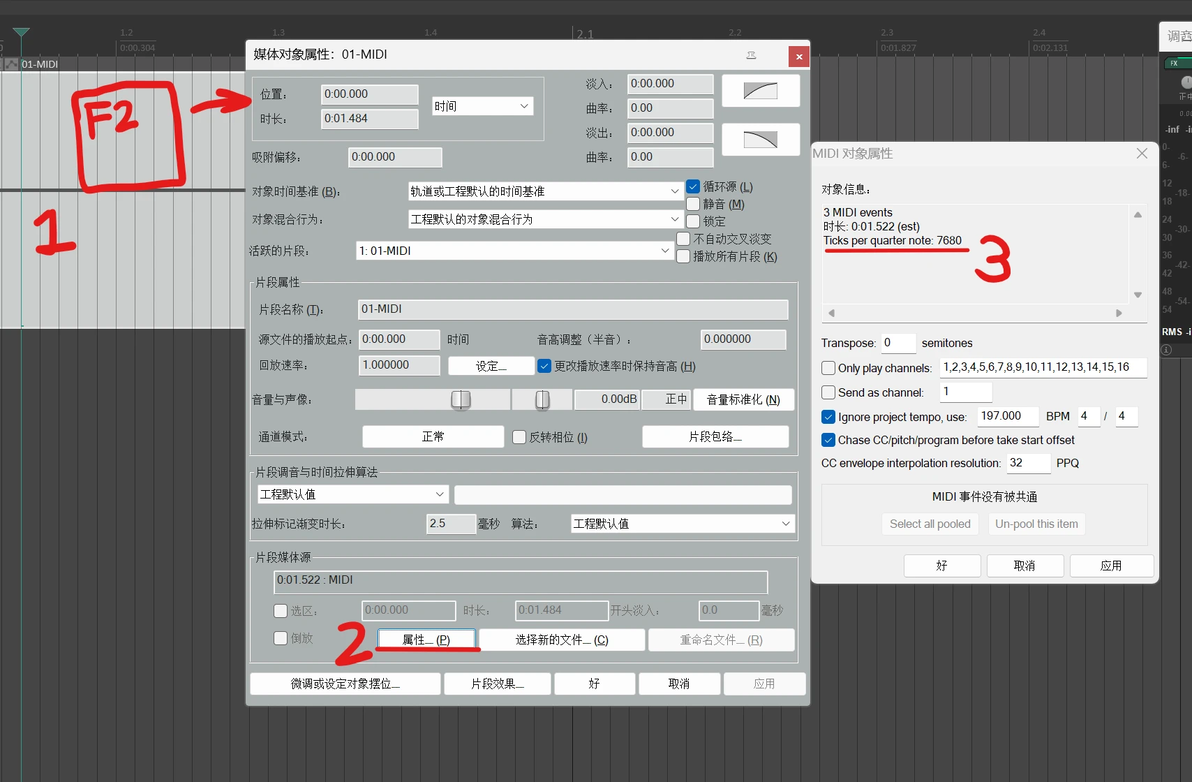Screen dimensions: 1192x782
Task: Enable Send as channel checkbox
Action: coord(829,392)
